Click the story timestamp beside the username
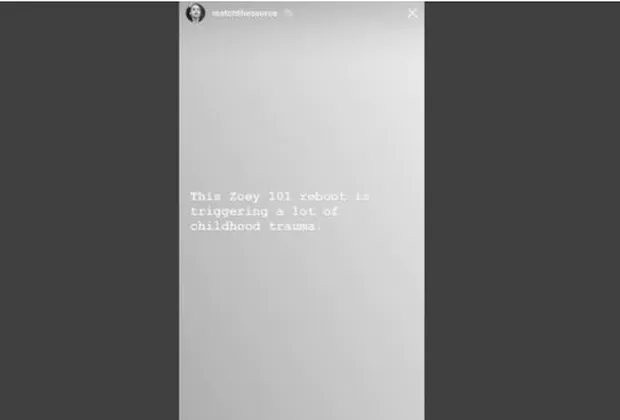The image size is (620, 420). point(289,13)
